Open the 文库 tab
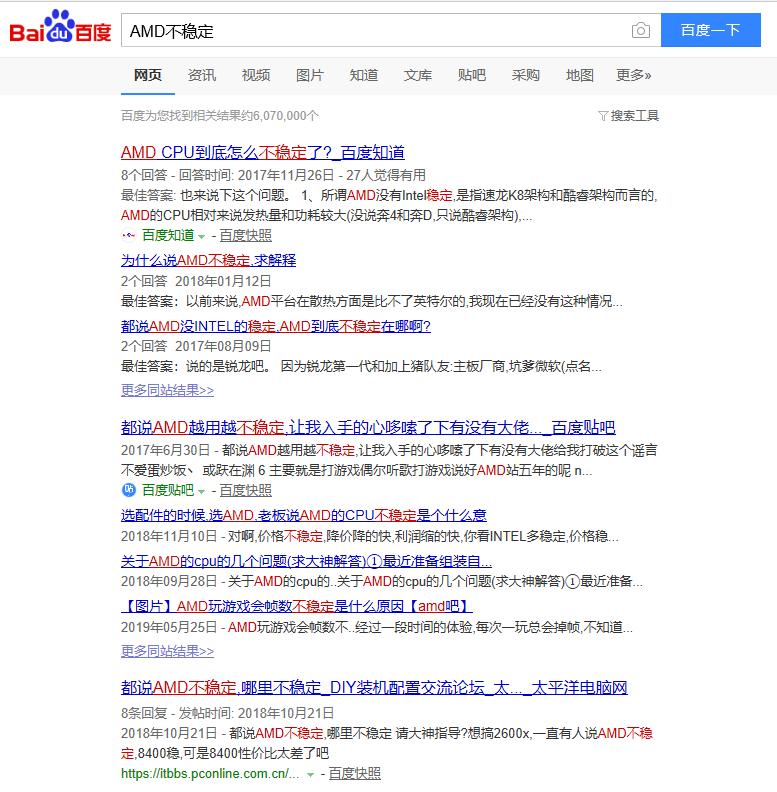This screenshot has height=792, width=777. 418,75
